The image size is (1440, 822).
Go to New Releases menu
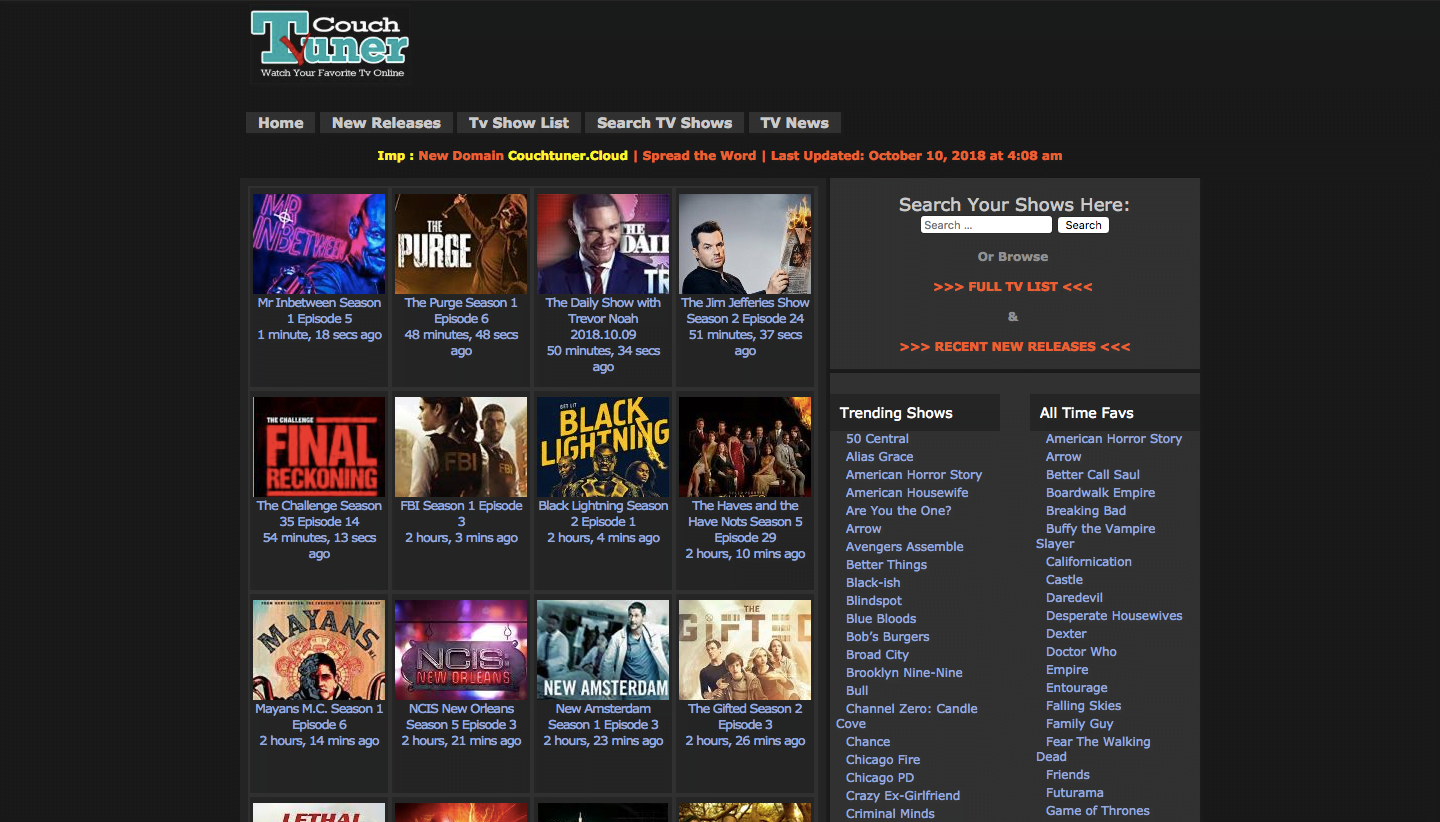coord(386,123)
